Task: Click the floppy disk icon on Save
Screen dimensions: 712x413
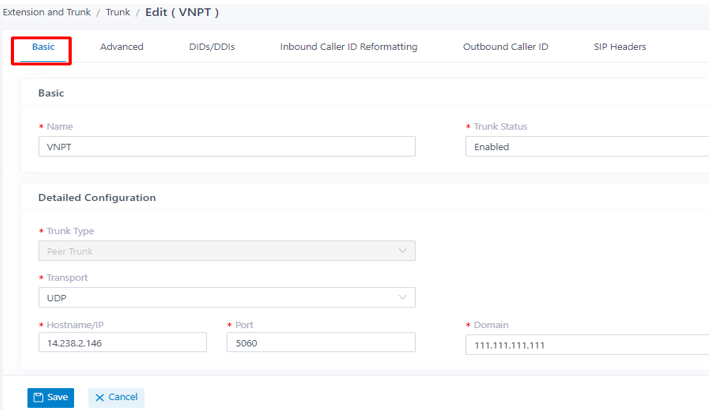Action: (x=39, y=398)
